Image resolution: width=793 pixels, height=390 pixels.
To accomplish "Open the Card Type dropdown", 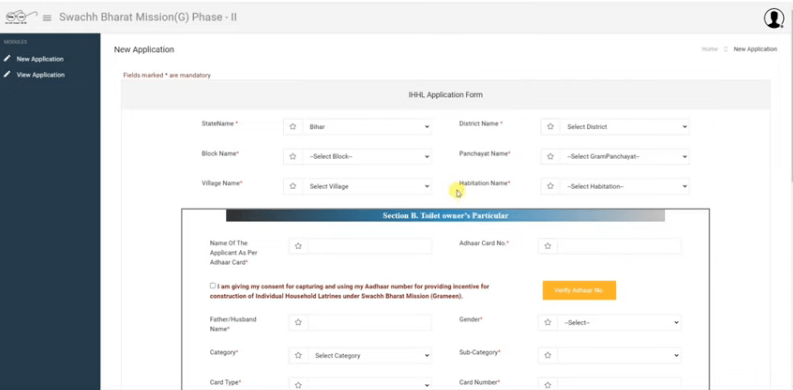I will (370, 385).
